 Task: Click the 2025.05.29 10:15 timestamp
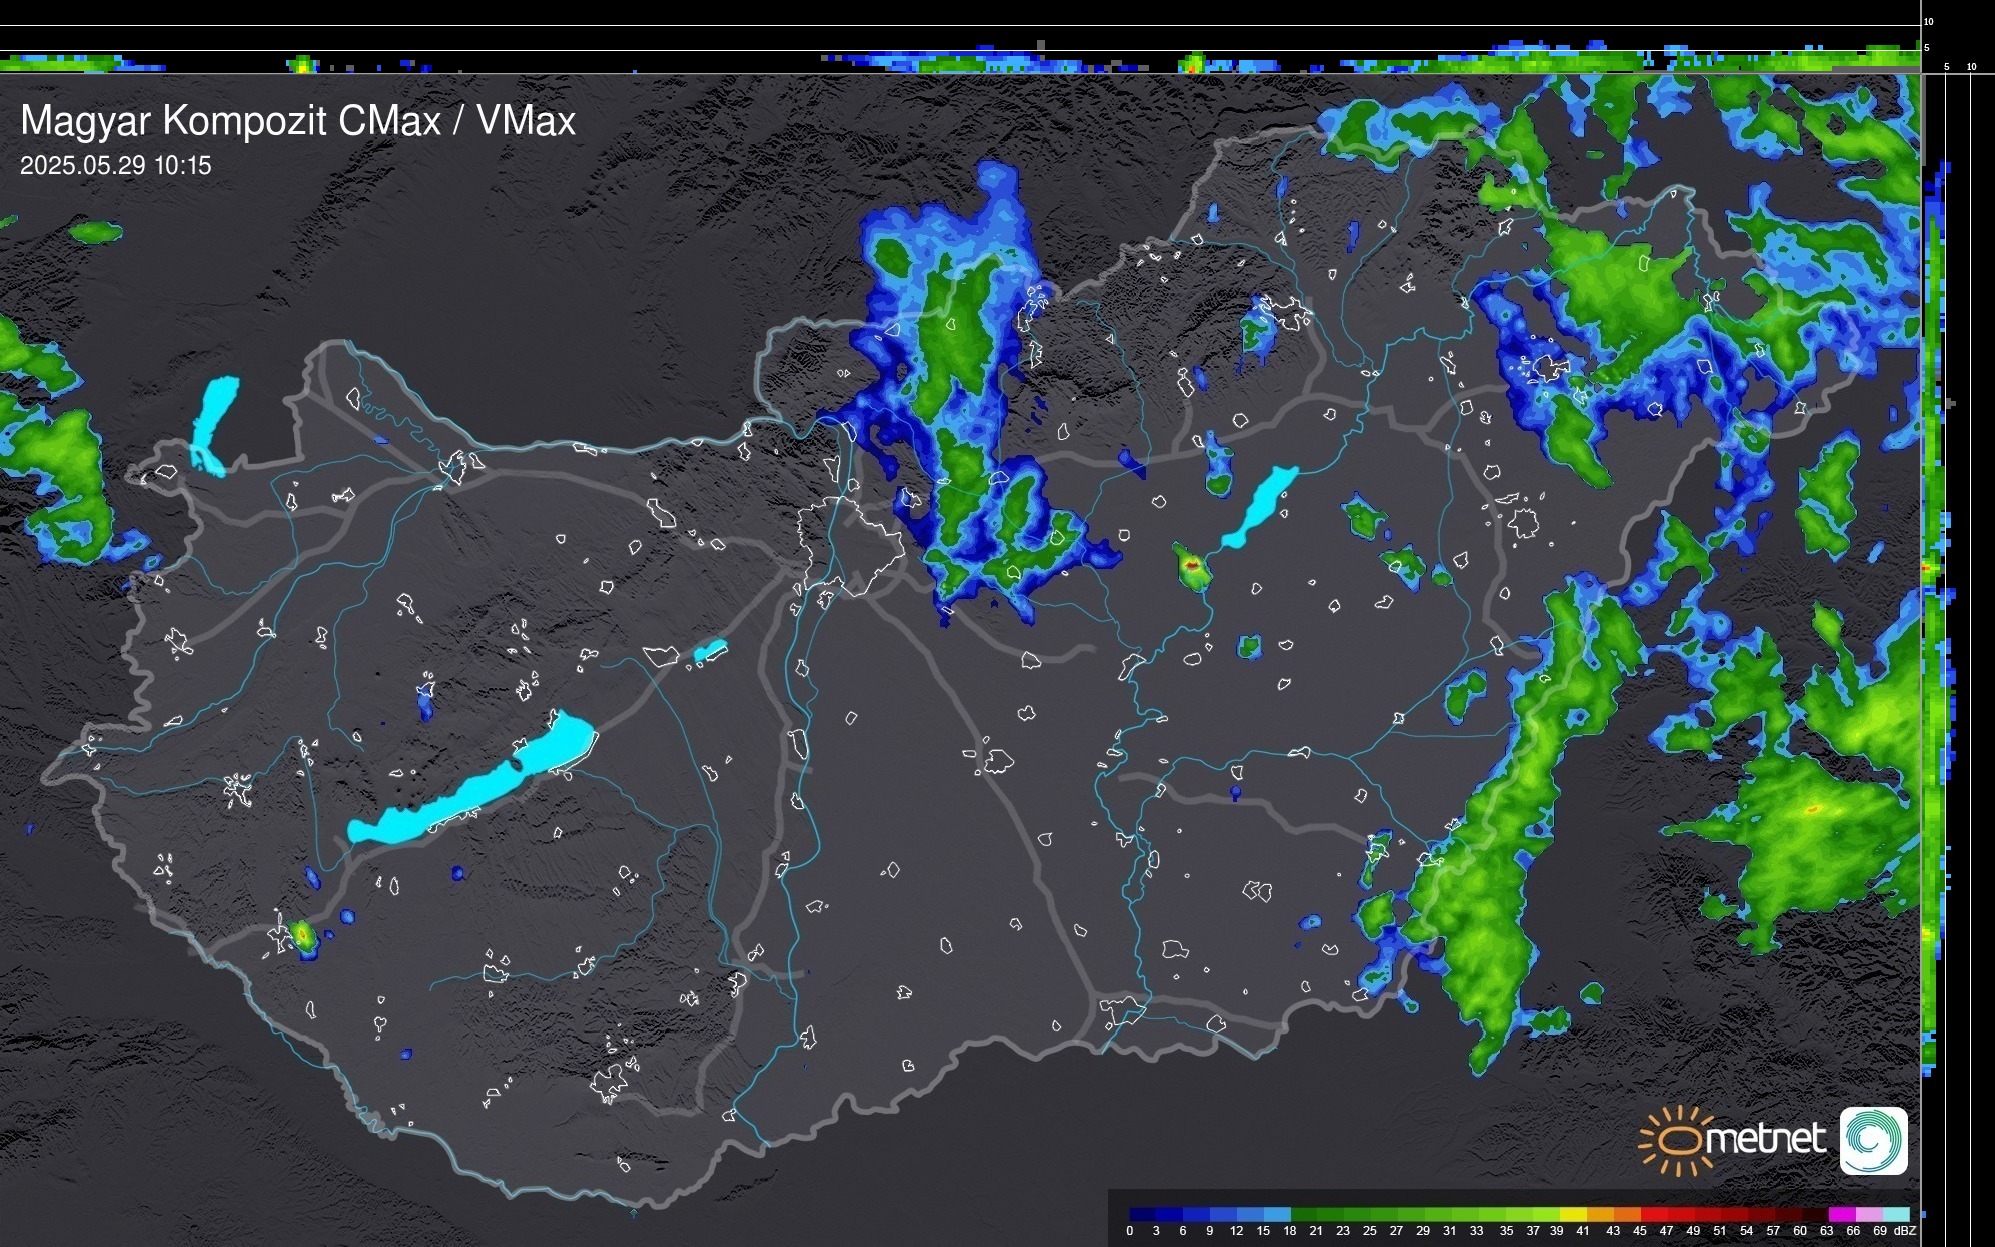coord(116,166)
